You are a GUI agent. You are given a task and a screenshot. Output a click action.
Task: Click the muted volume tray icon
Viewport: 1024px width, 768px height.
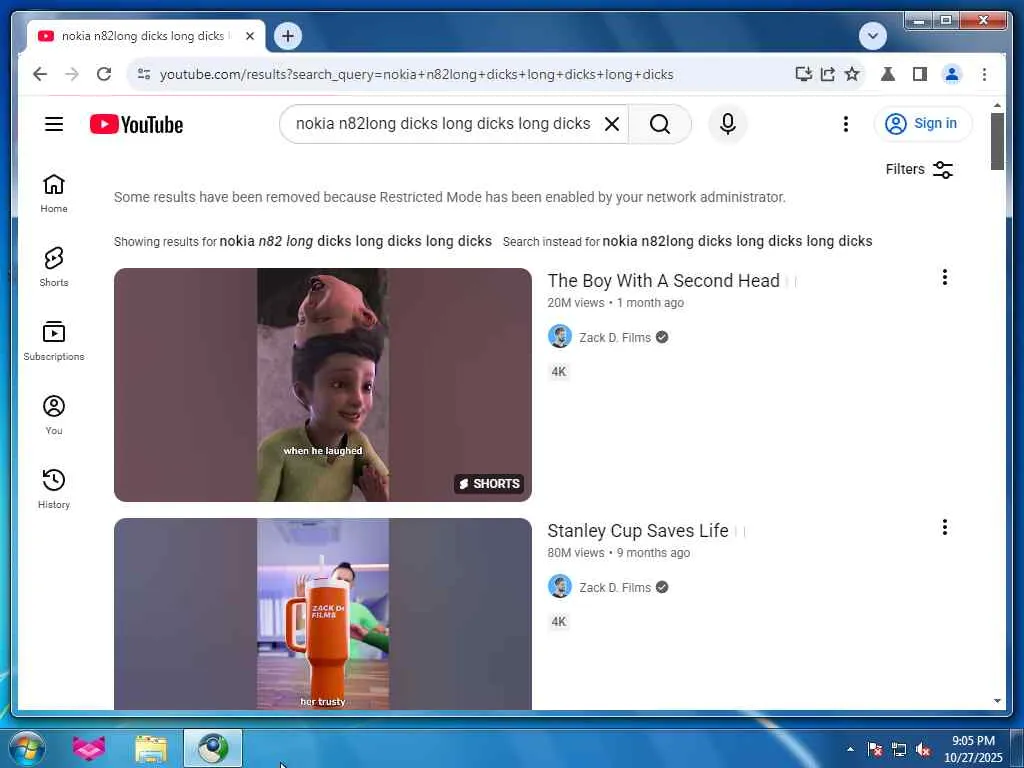(x=923, y=750)
